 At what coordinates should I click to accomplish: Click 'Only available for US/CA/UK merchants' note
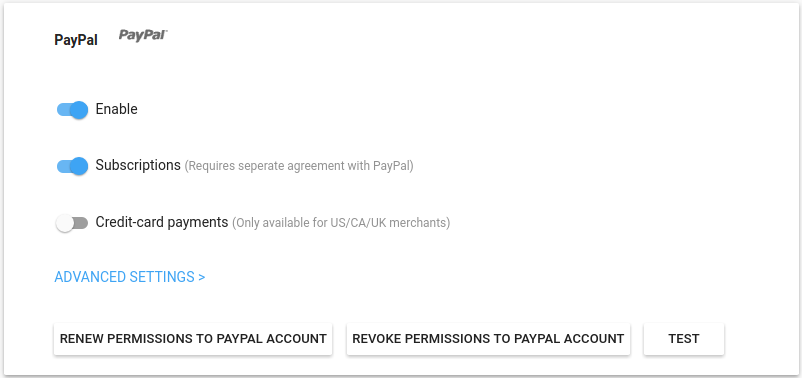pyautogui.click(x=341, y=223)
